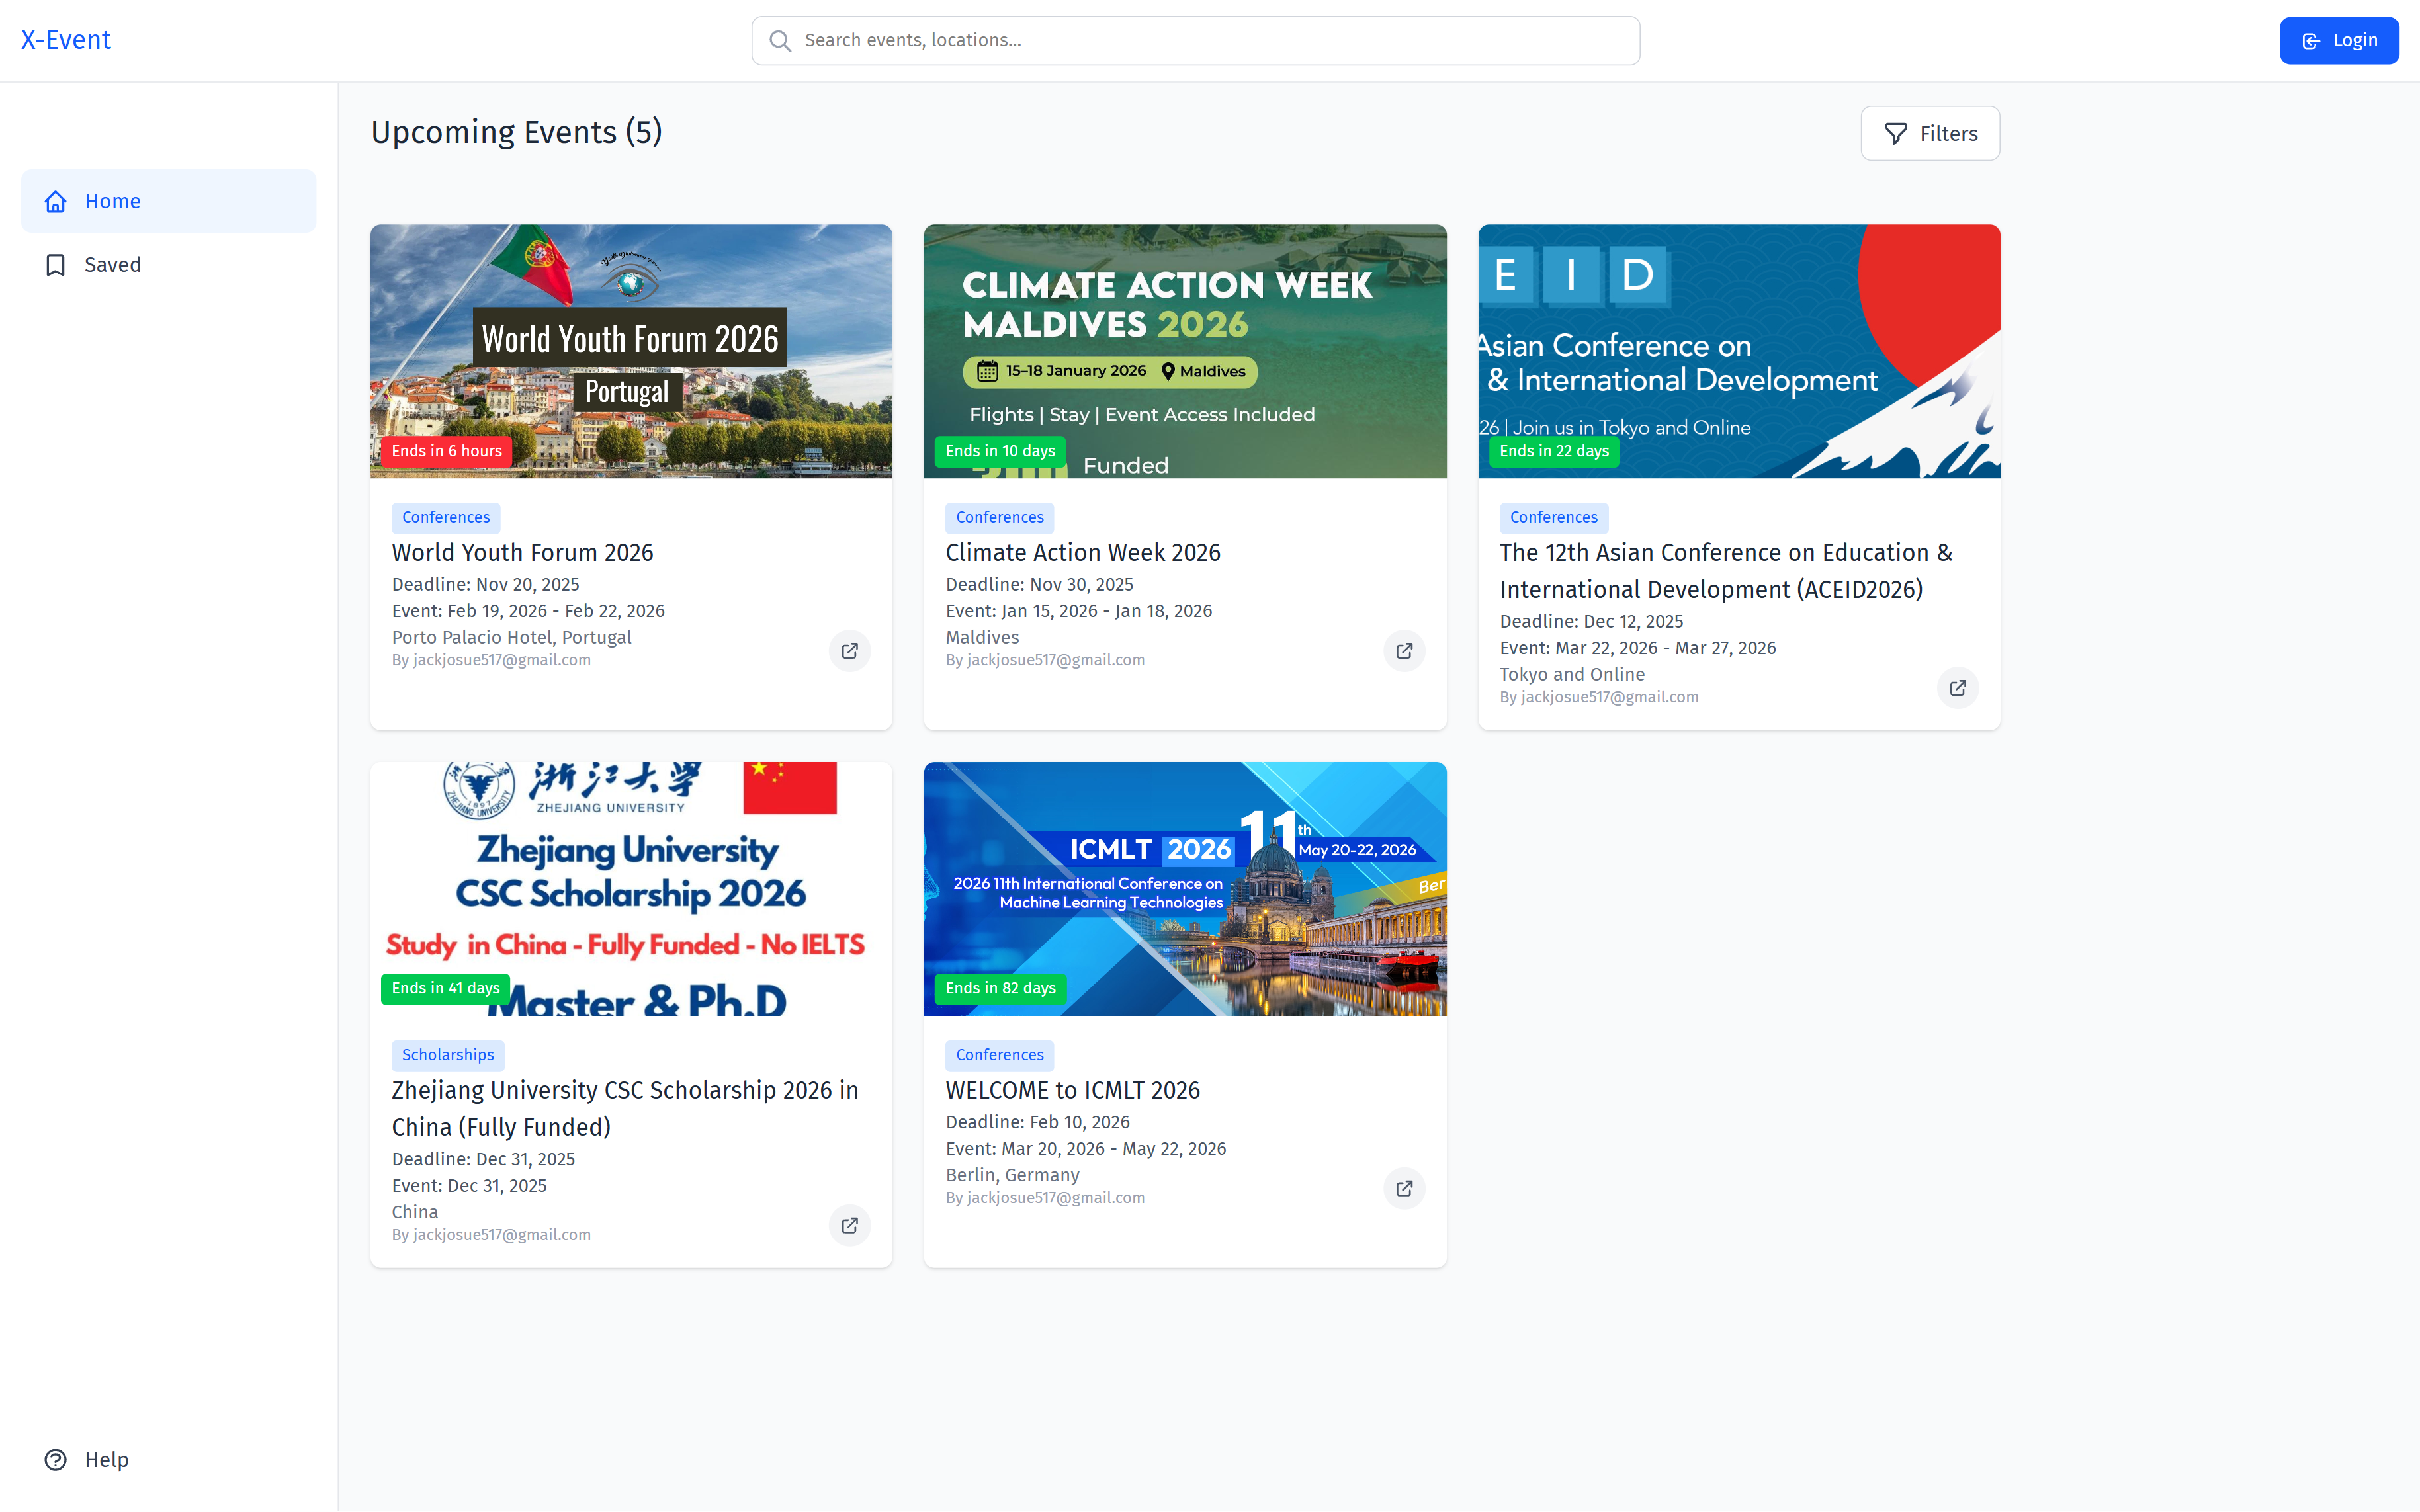Open external link for Climate Action Week 2026
Screen dimensions: 2420x1512
1404,650
